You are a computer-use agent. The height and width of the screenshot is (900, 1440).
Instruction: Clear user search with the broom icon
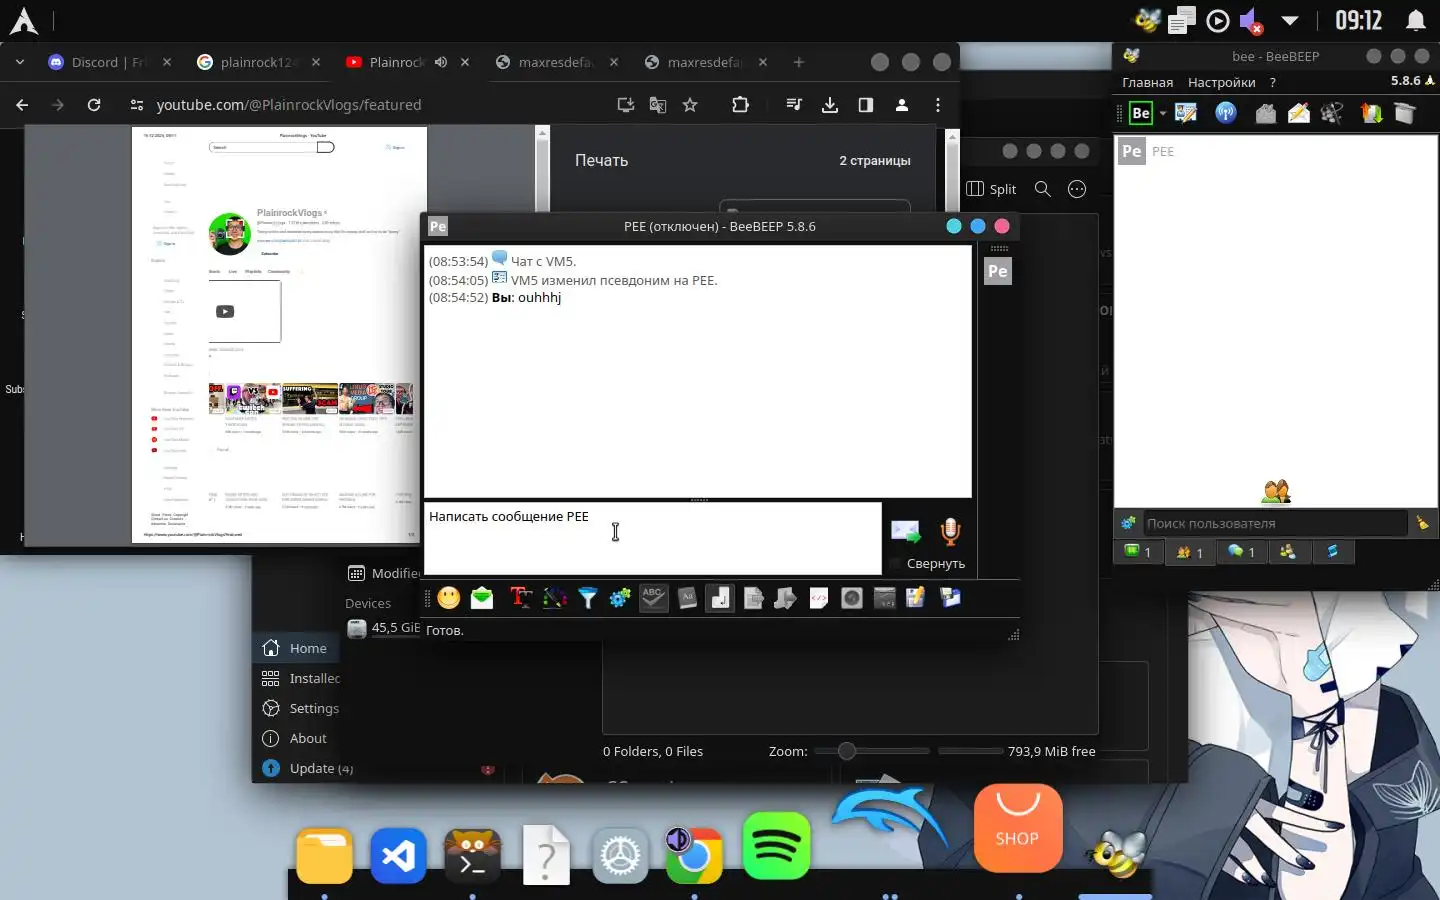(x=1422, y=523)
